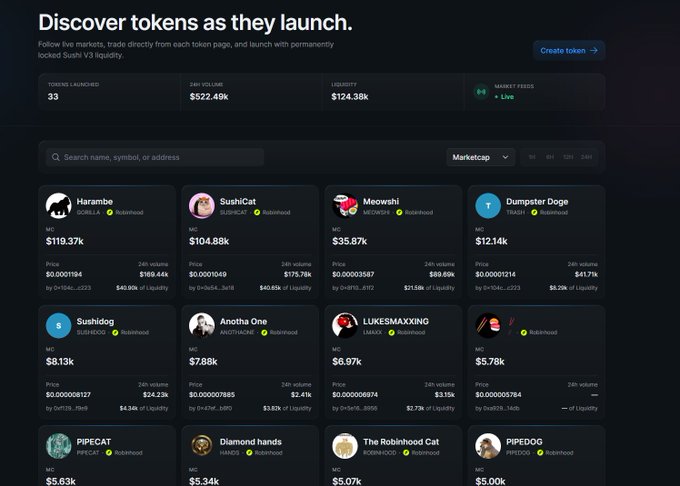Click PIPECAT's Robinhood verified badge
This screenshot has width=680, height=486.
109,453
